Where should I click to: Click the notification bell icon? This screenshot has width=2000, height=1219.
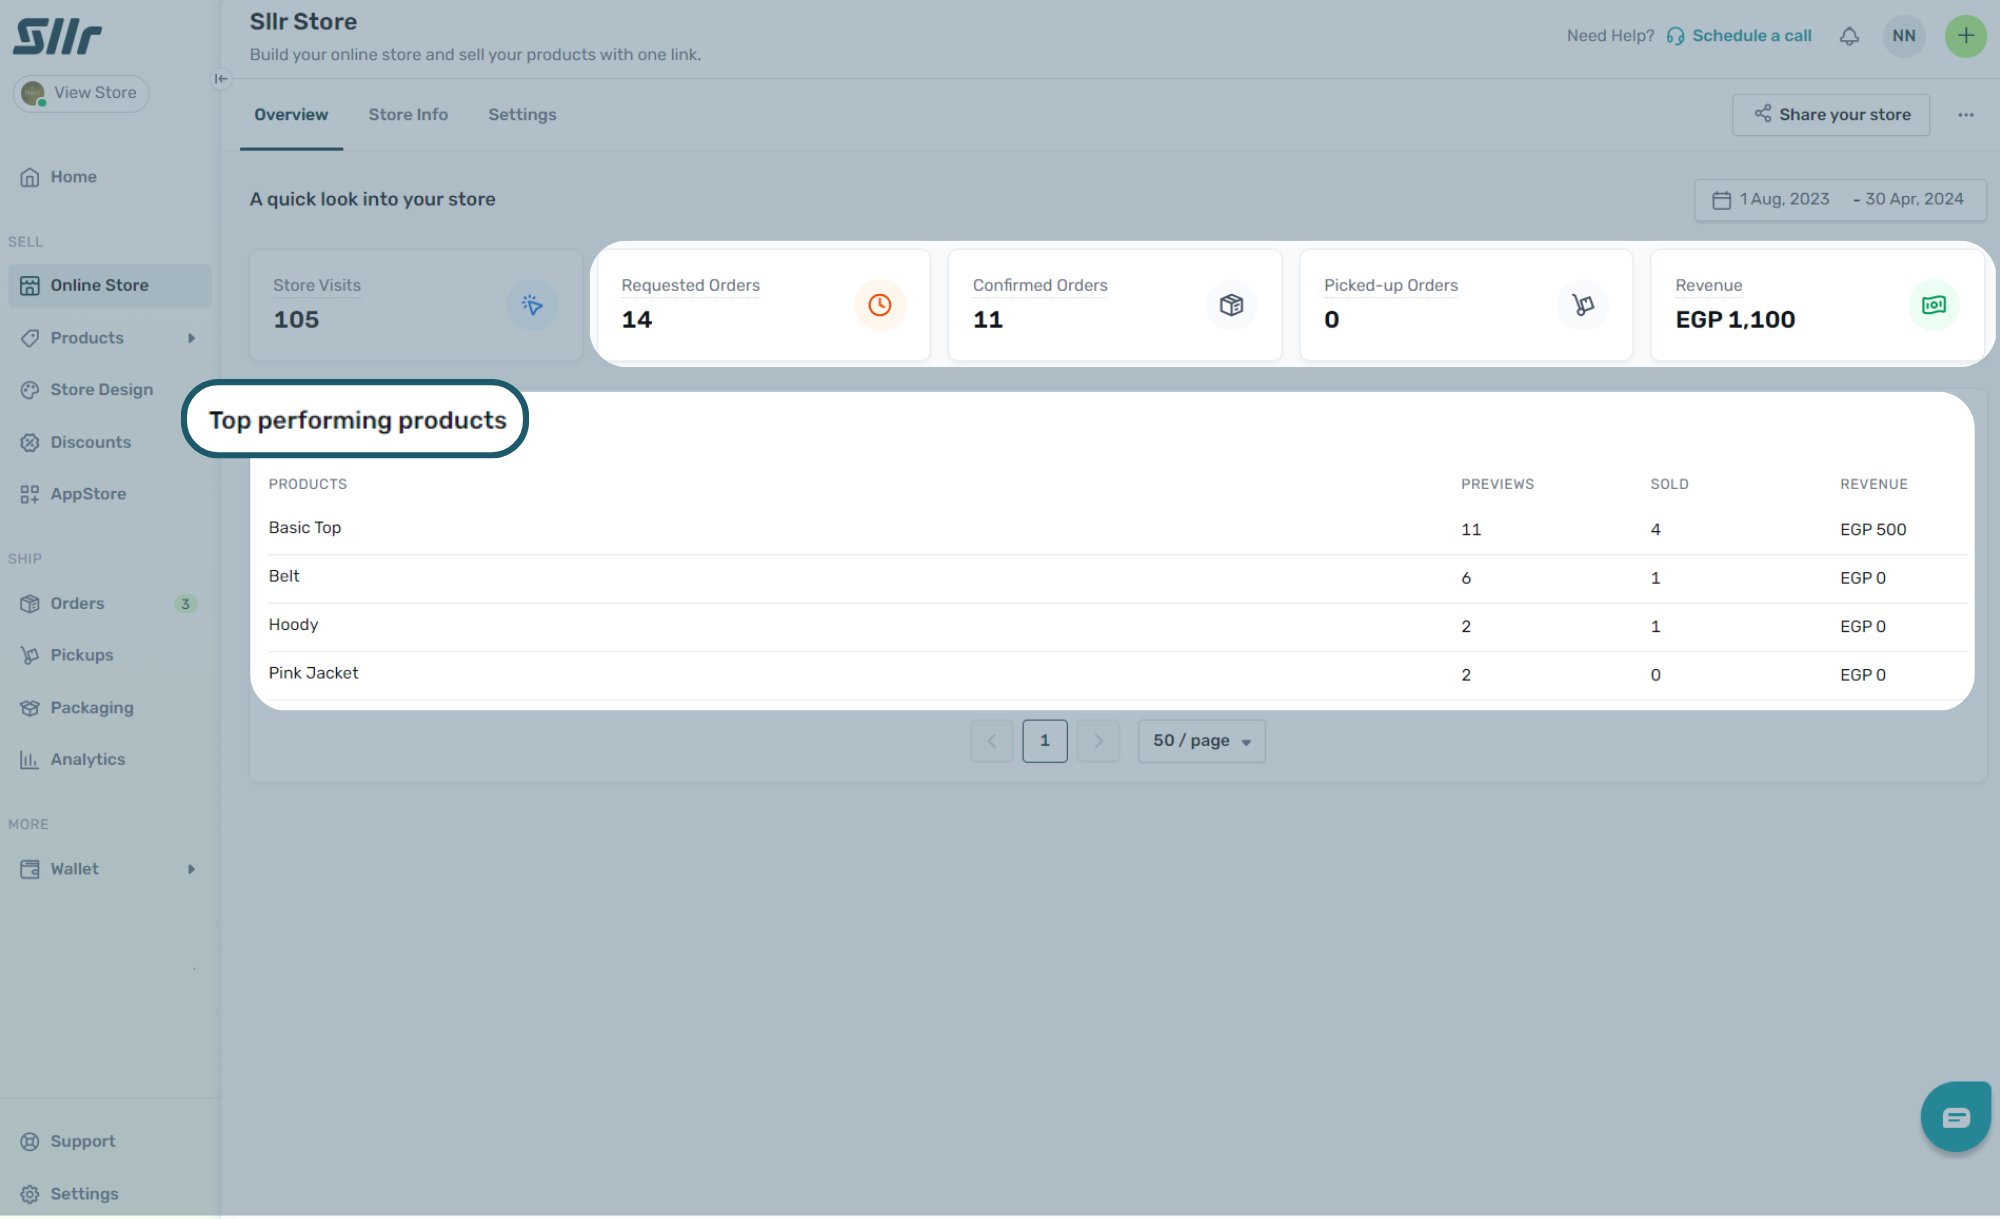[1849, 36]
